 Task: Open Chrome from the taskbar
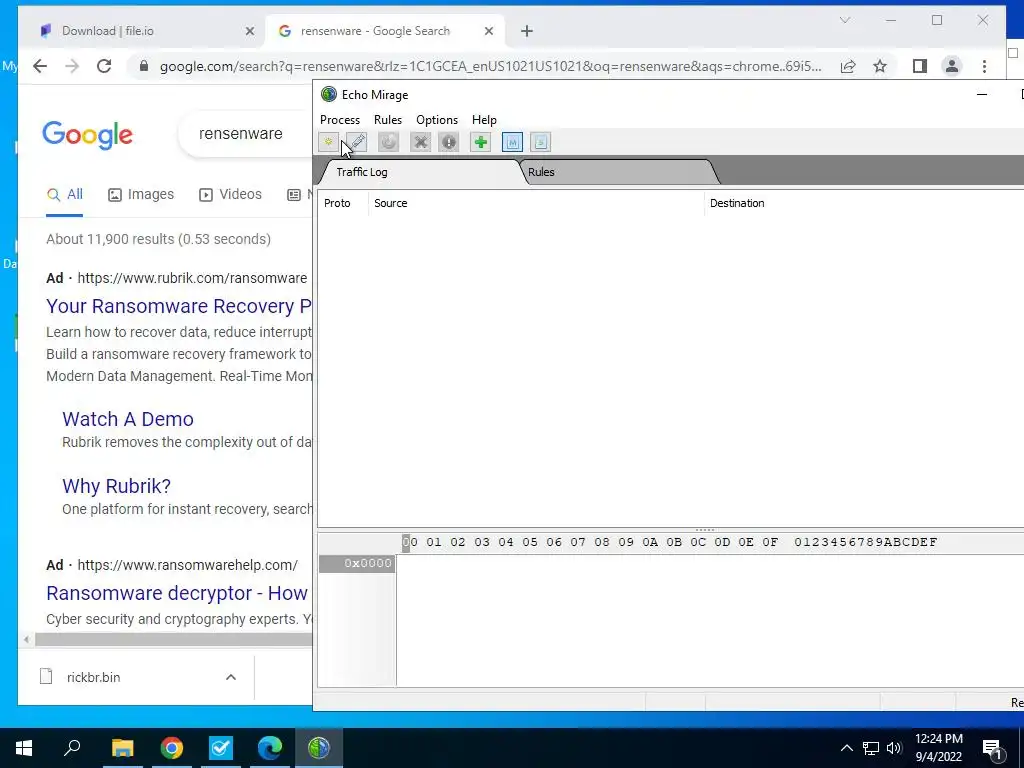point(172,747)
